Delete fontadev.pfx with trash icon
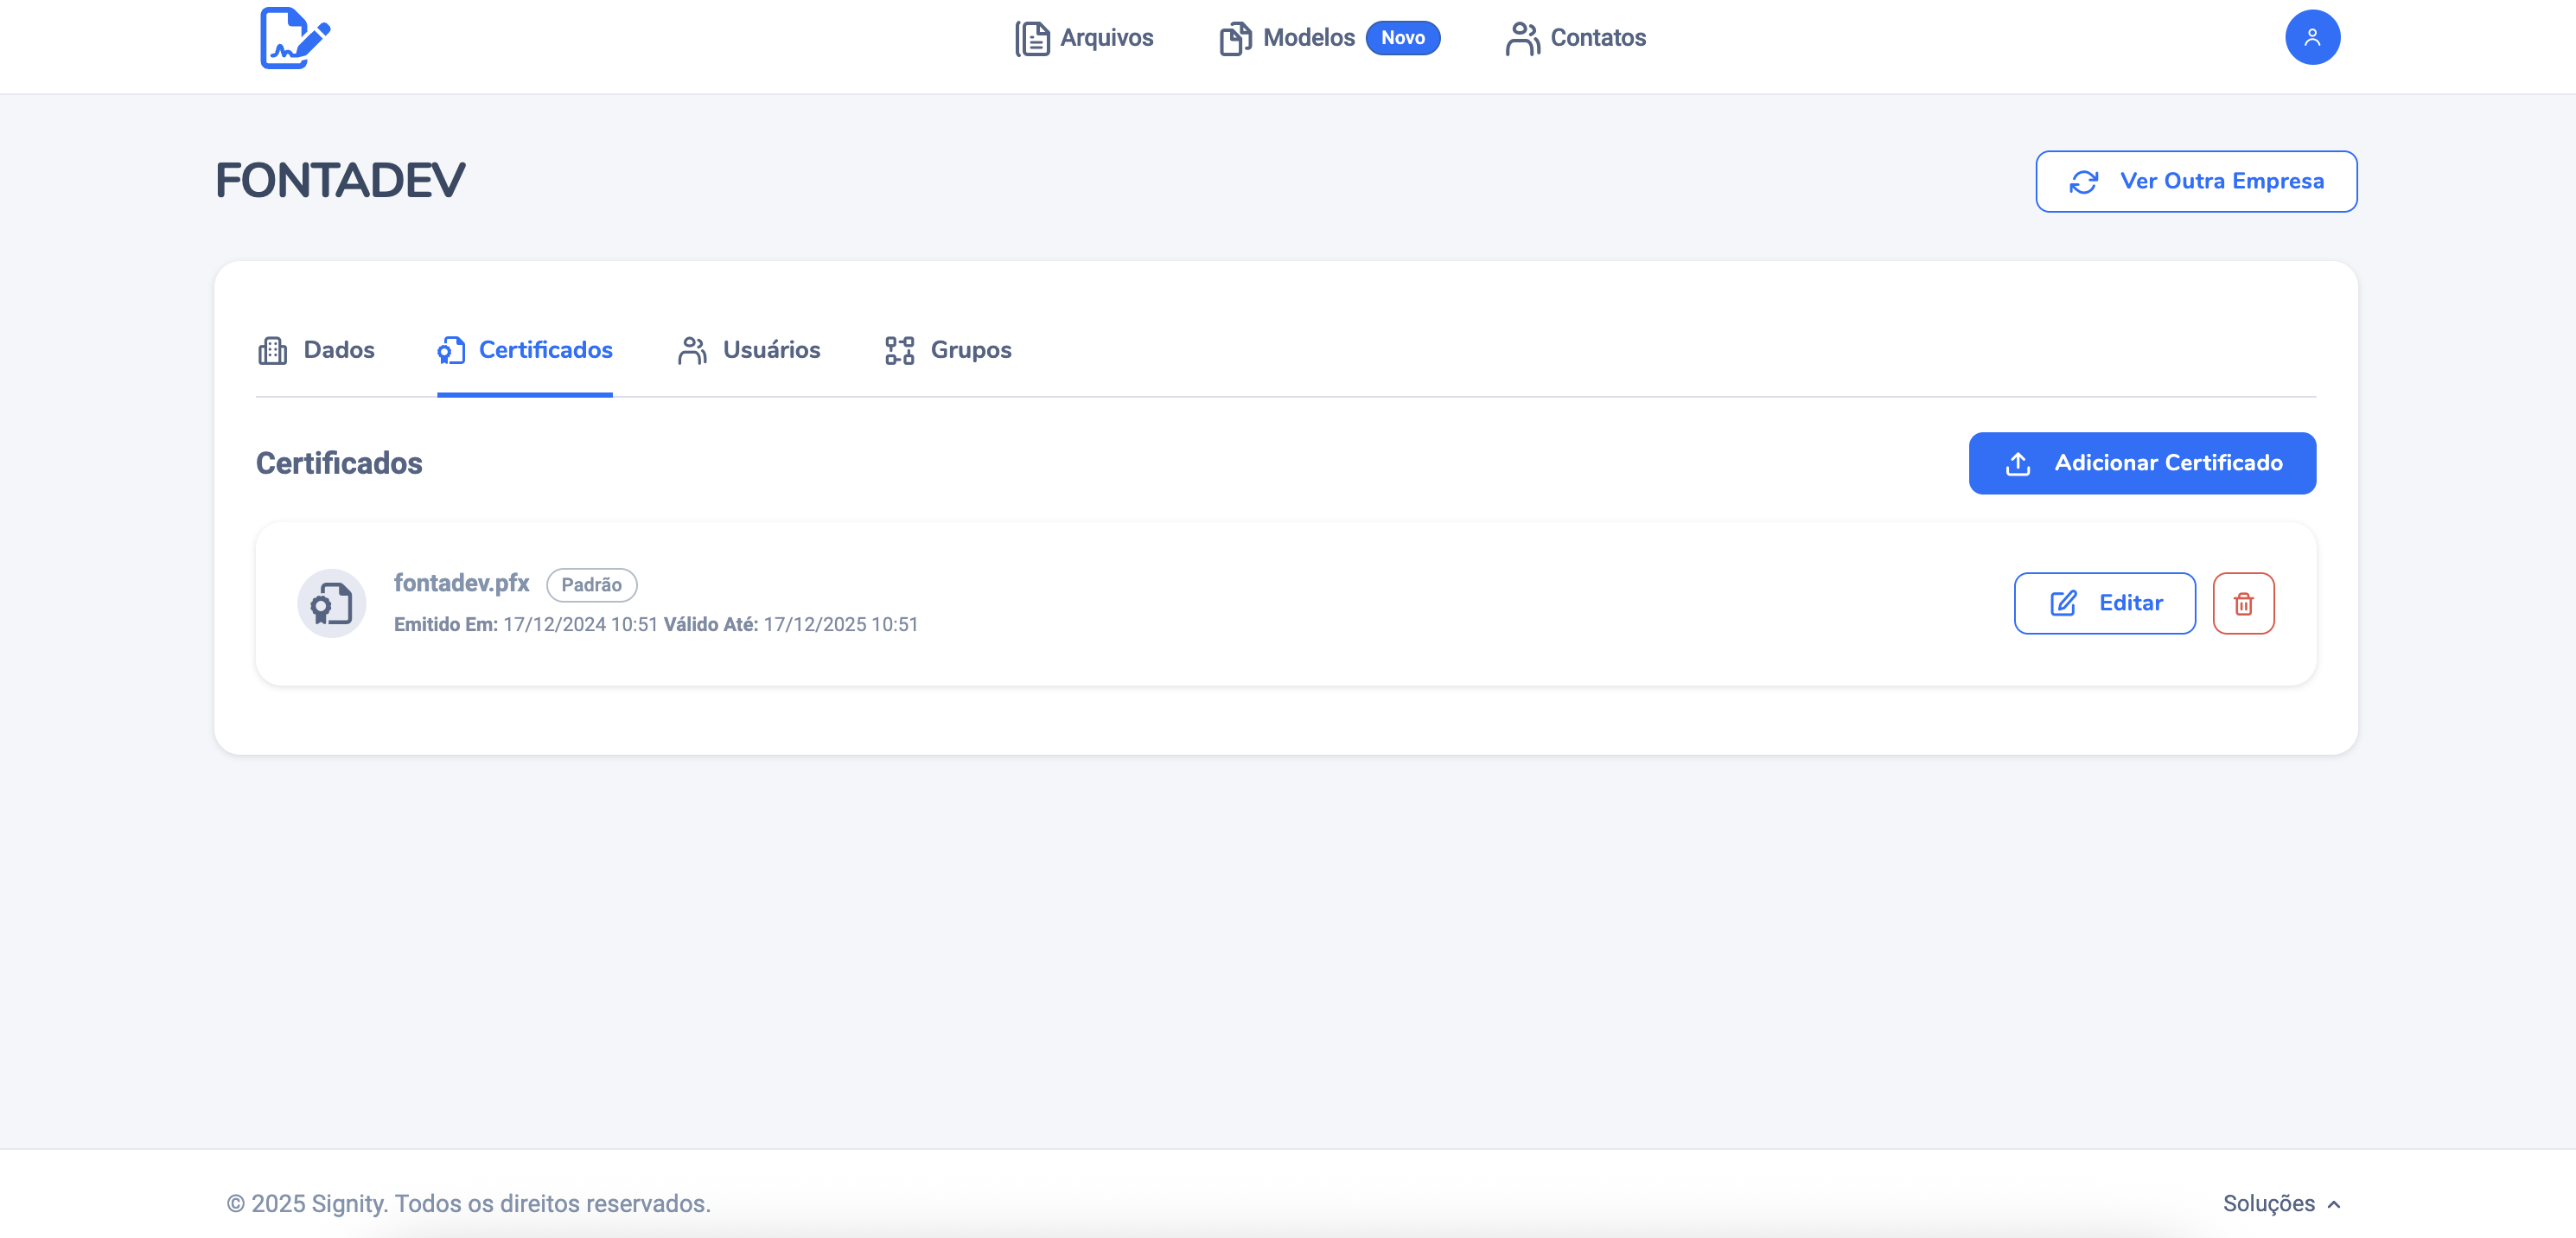 click(2243, 603)
